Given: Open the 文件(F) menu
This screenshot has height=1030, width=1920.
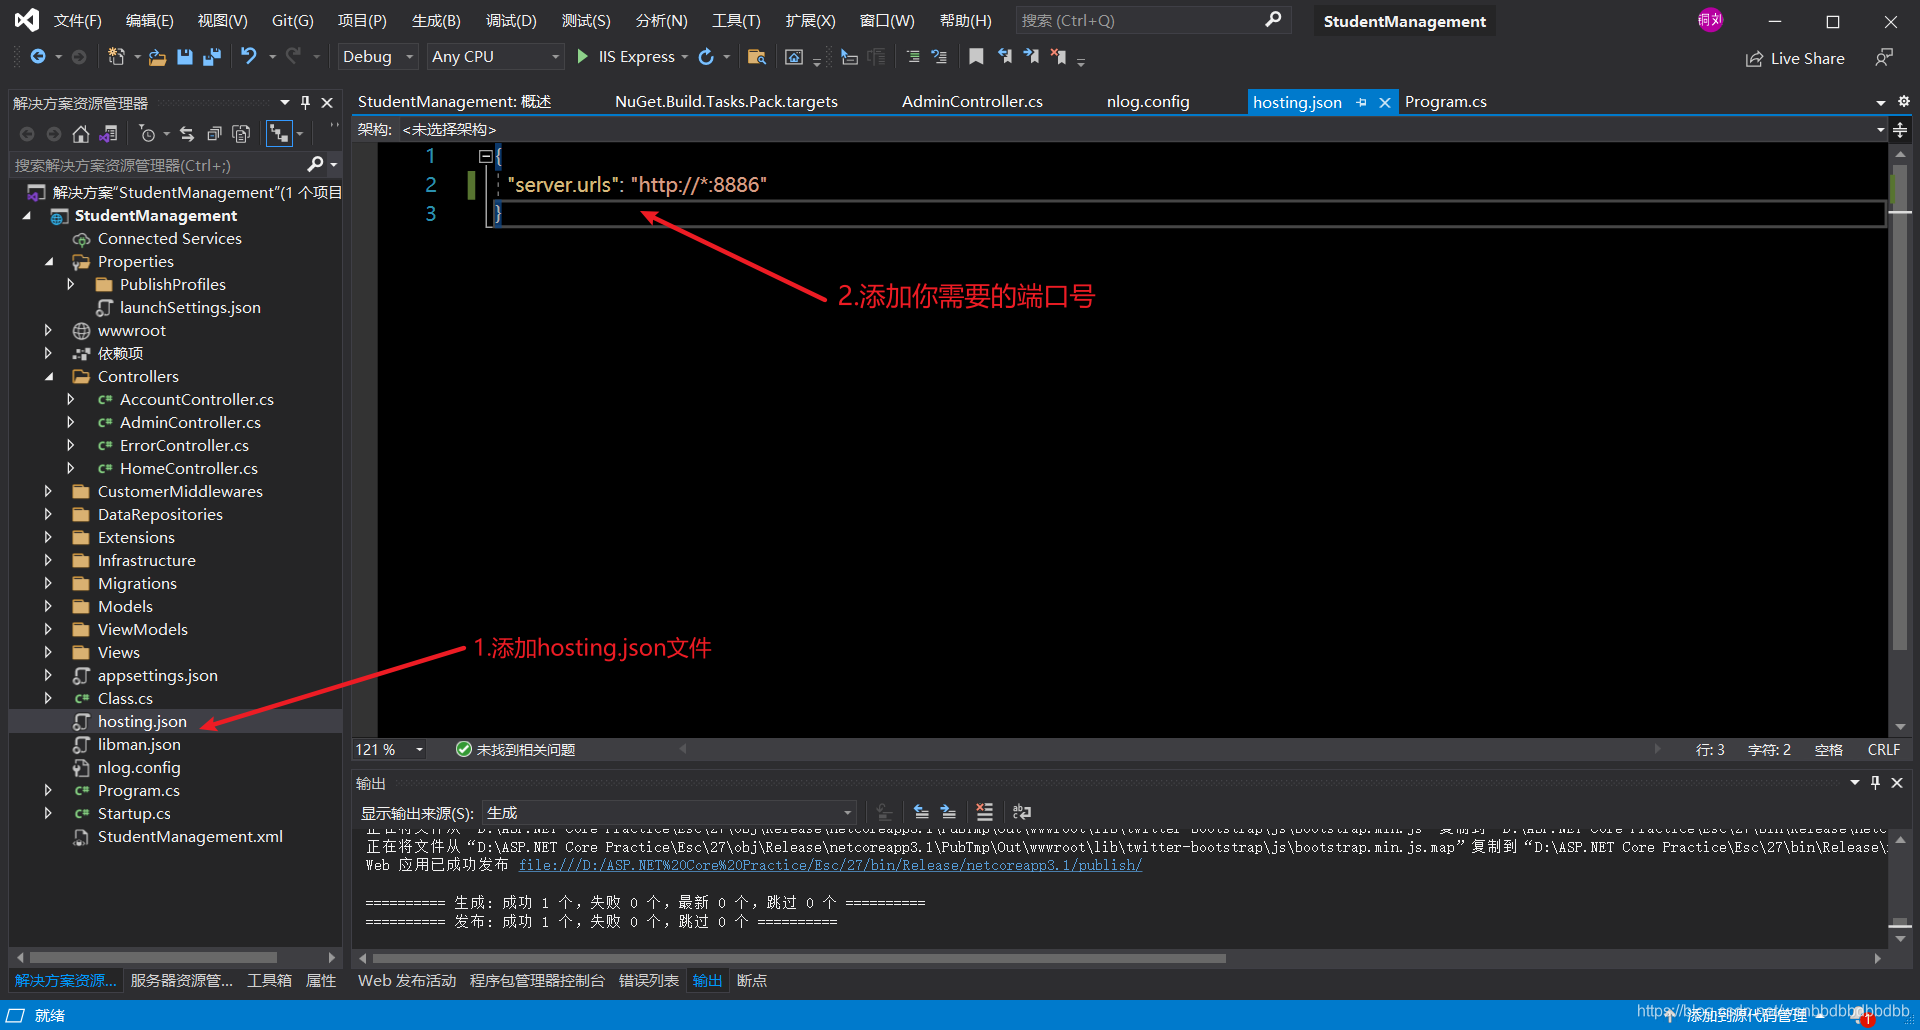Looking at the screenshot, I should [77, 20].
